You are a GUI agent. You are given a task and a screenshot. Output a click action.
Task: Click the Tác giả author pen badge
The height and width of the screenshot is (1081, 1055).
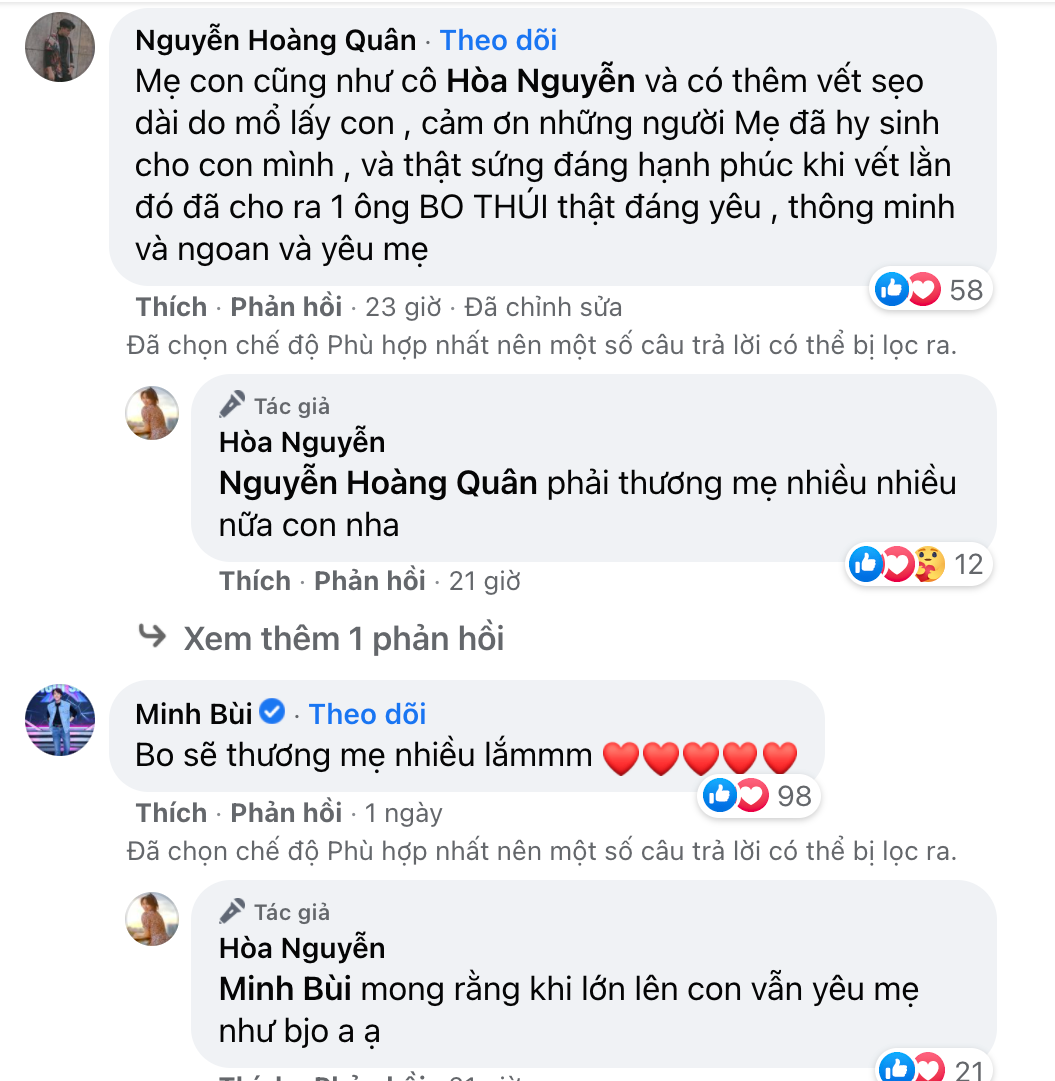click(x=233, y=406)
